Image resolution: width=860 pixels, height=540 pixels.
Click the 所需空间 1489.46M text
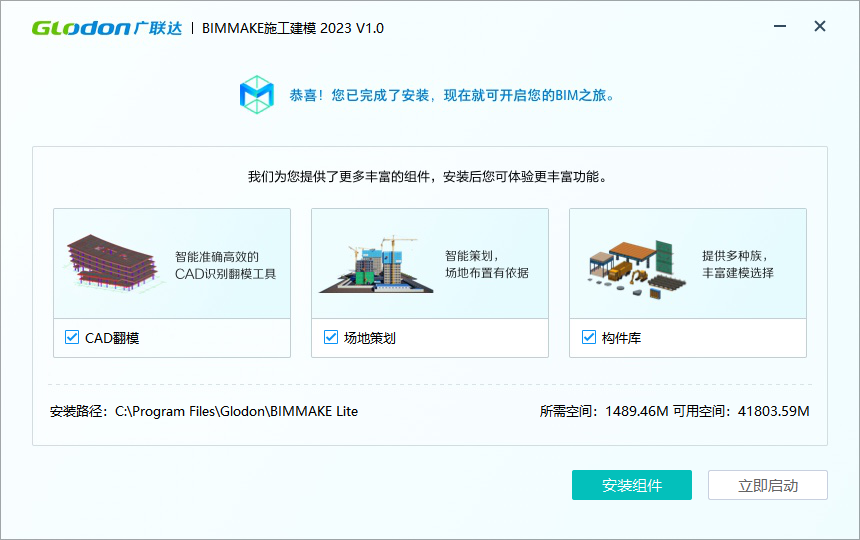coord(604,411)
